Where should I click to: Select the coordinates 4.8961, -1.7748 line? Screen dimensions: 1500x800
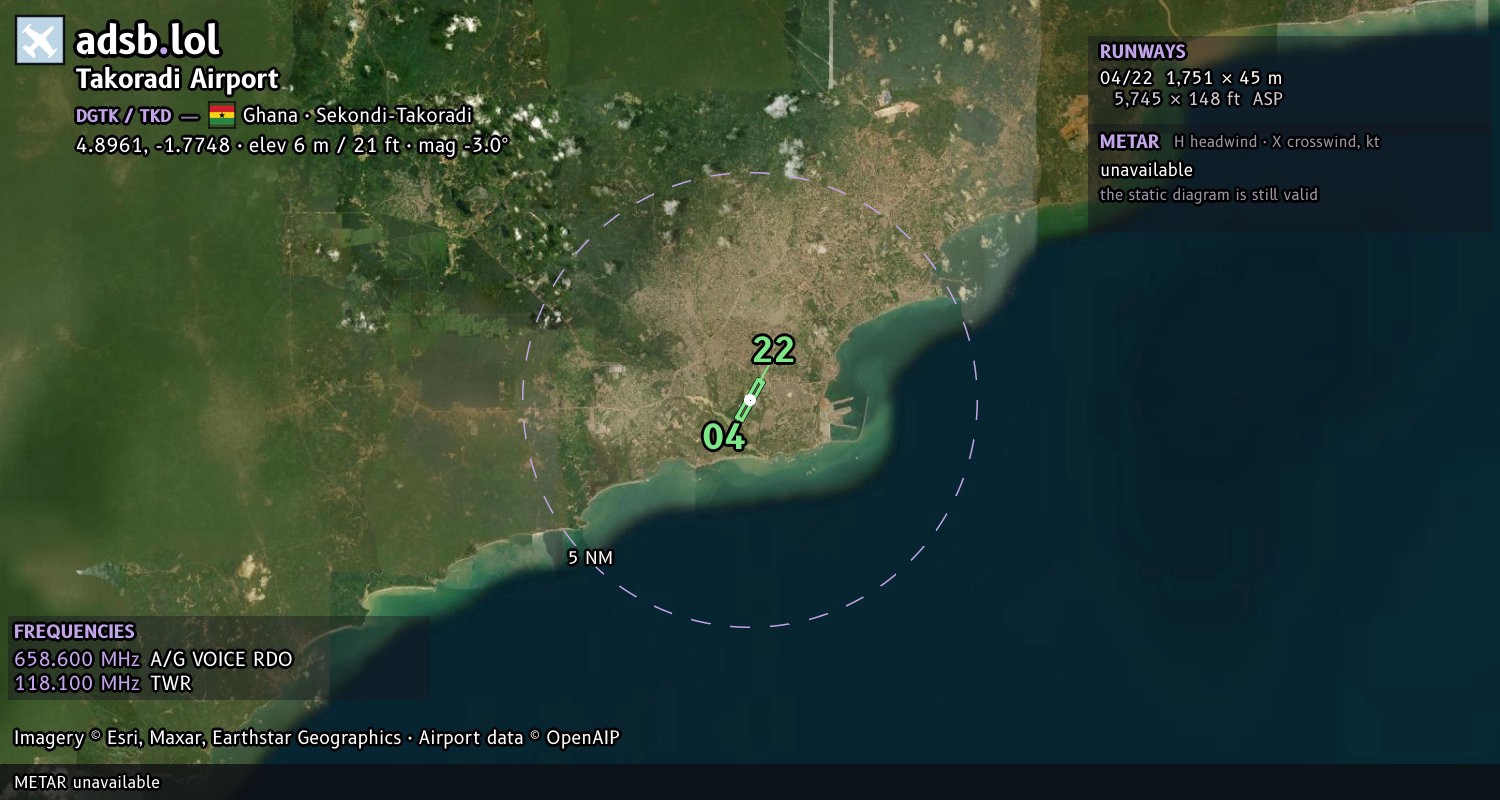click(292, 145)
